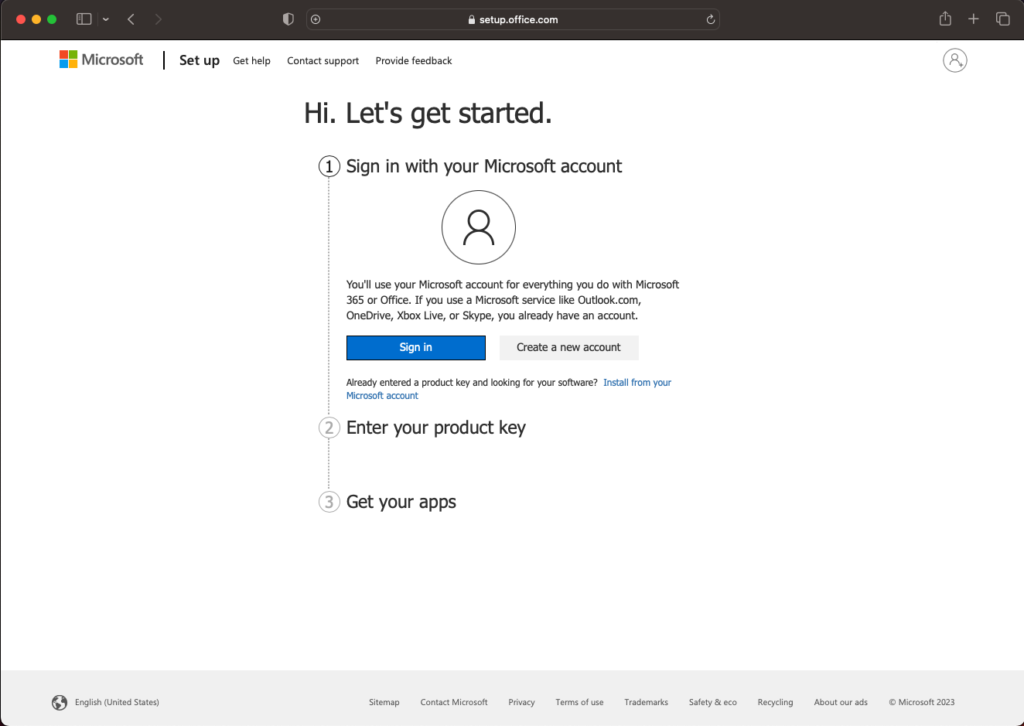Click the large profile avatar circle
The height and width of the screenshot is (726, 1024).
(x=478, y=227)
